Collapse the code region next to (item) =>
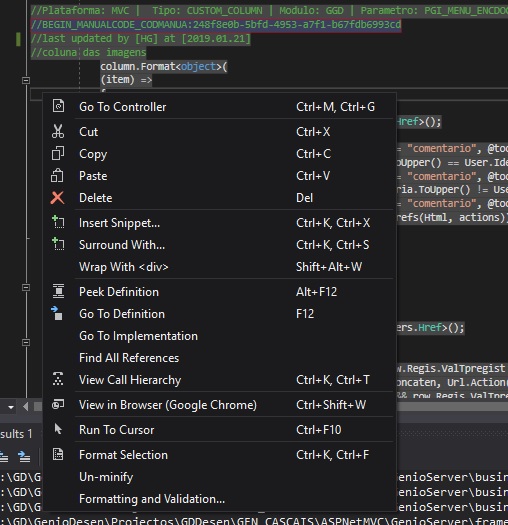 point(26,80)
